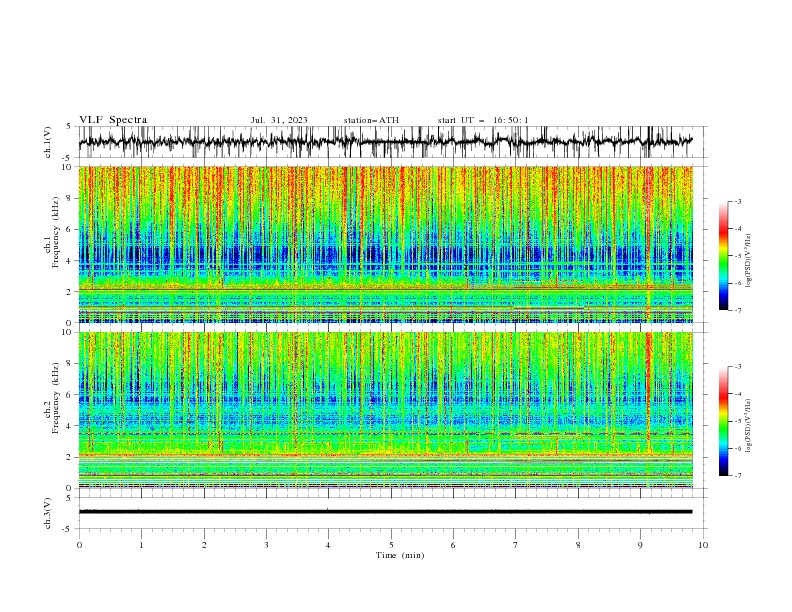Viewport: 792px width, 612px height.
Task: Click the "-3" label on ch.1 color bar
Action: [737, 201]
